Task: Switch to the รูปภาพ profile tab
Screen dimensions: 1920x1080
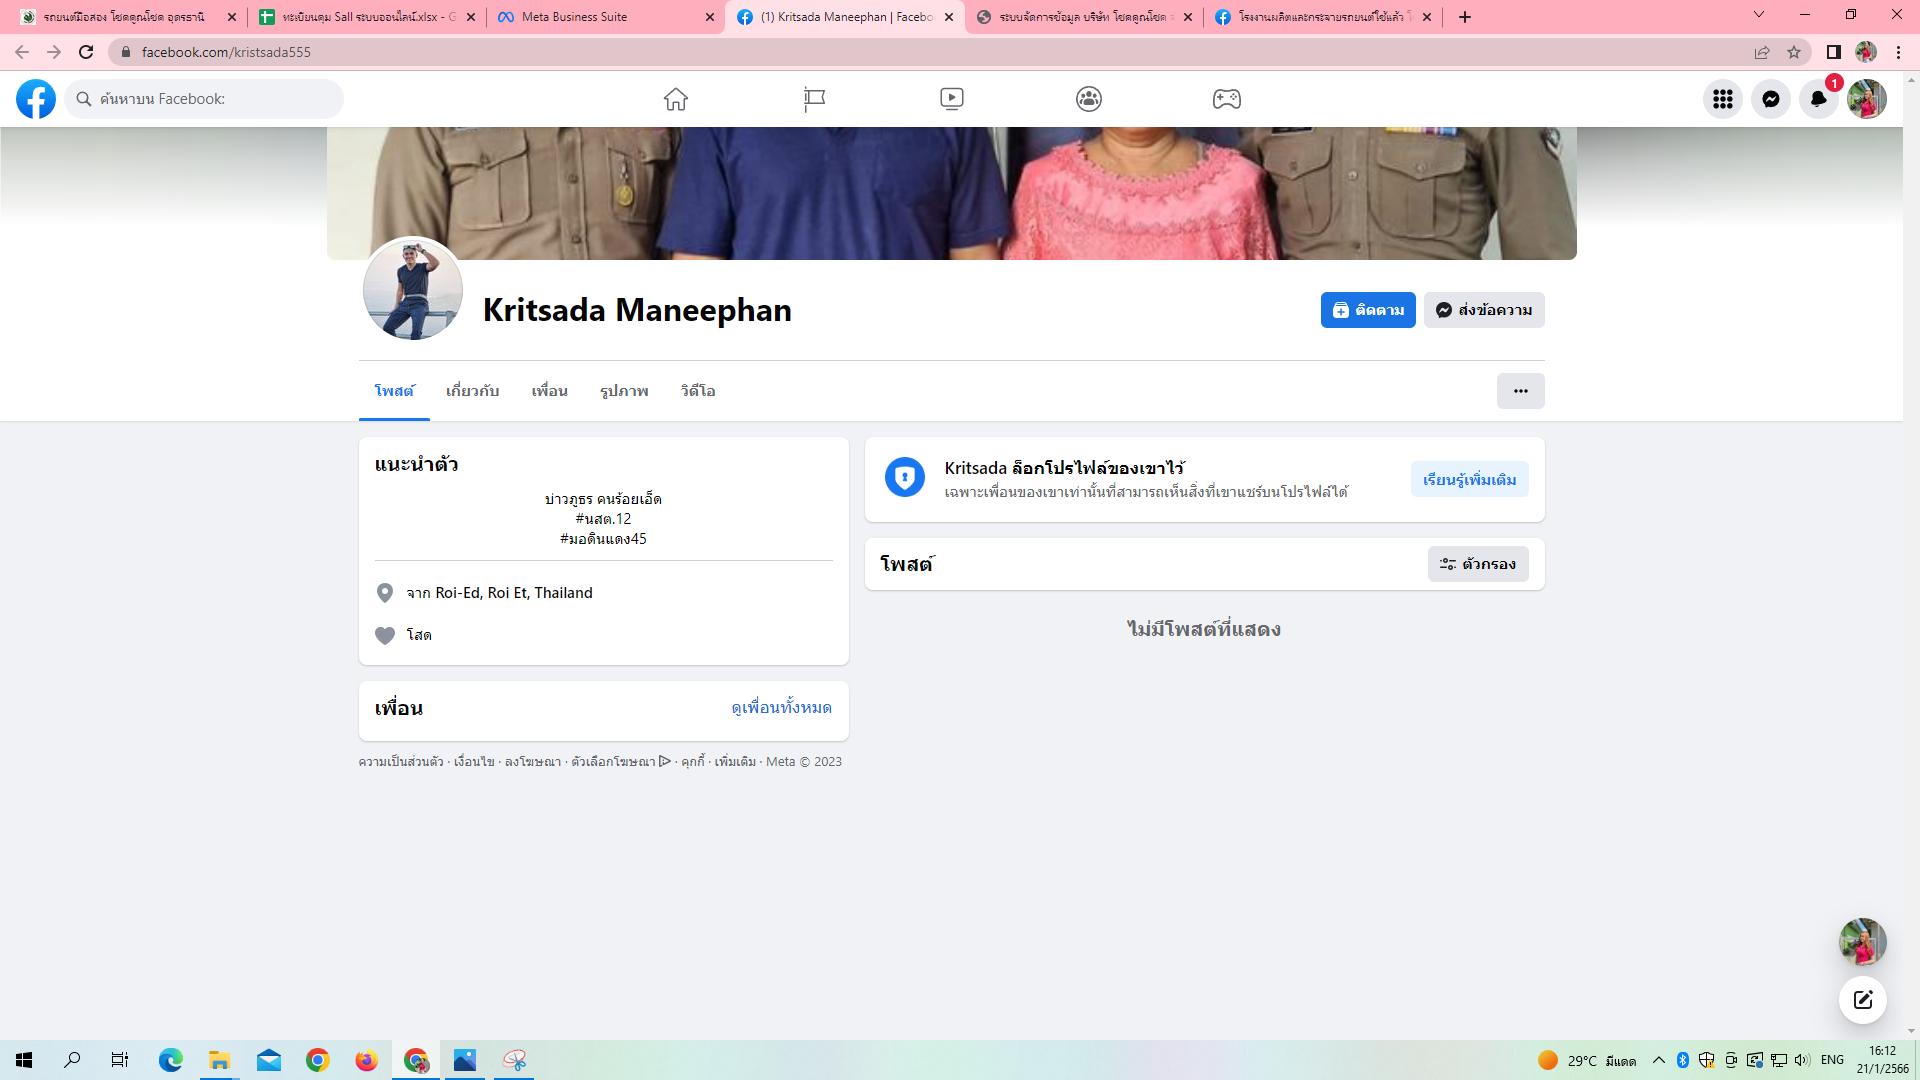Action: coord(624,391)
